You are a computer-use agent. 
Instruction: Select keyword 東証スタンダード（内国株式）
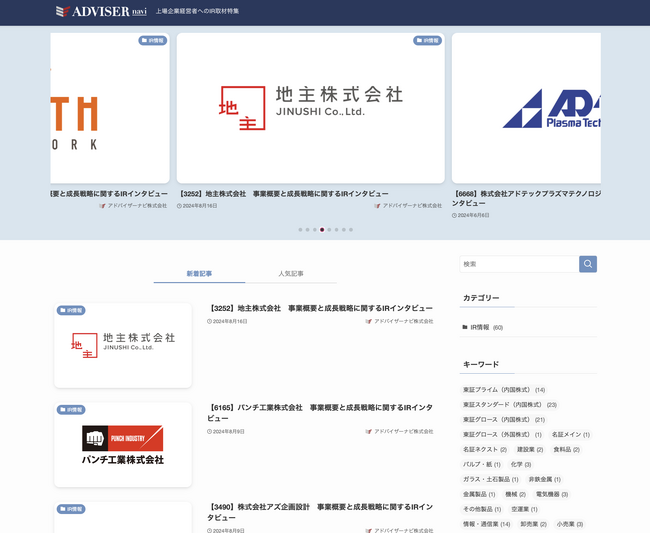pyautogui.click(x=510, y=405)
